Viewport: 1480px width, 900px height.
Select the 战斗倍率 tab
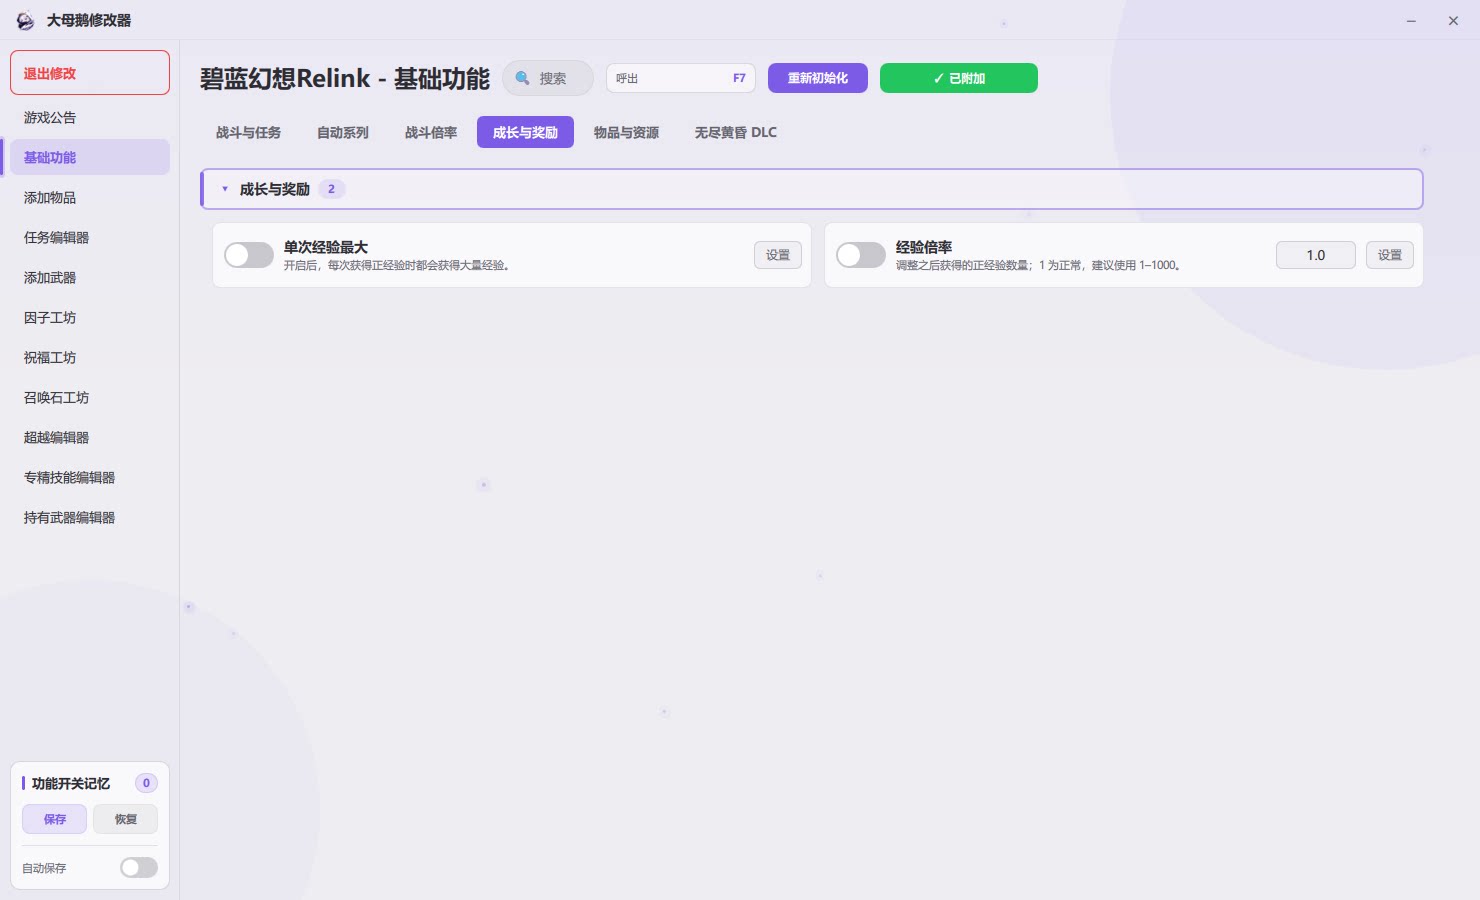(x=431, y=132)
